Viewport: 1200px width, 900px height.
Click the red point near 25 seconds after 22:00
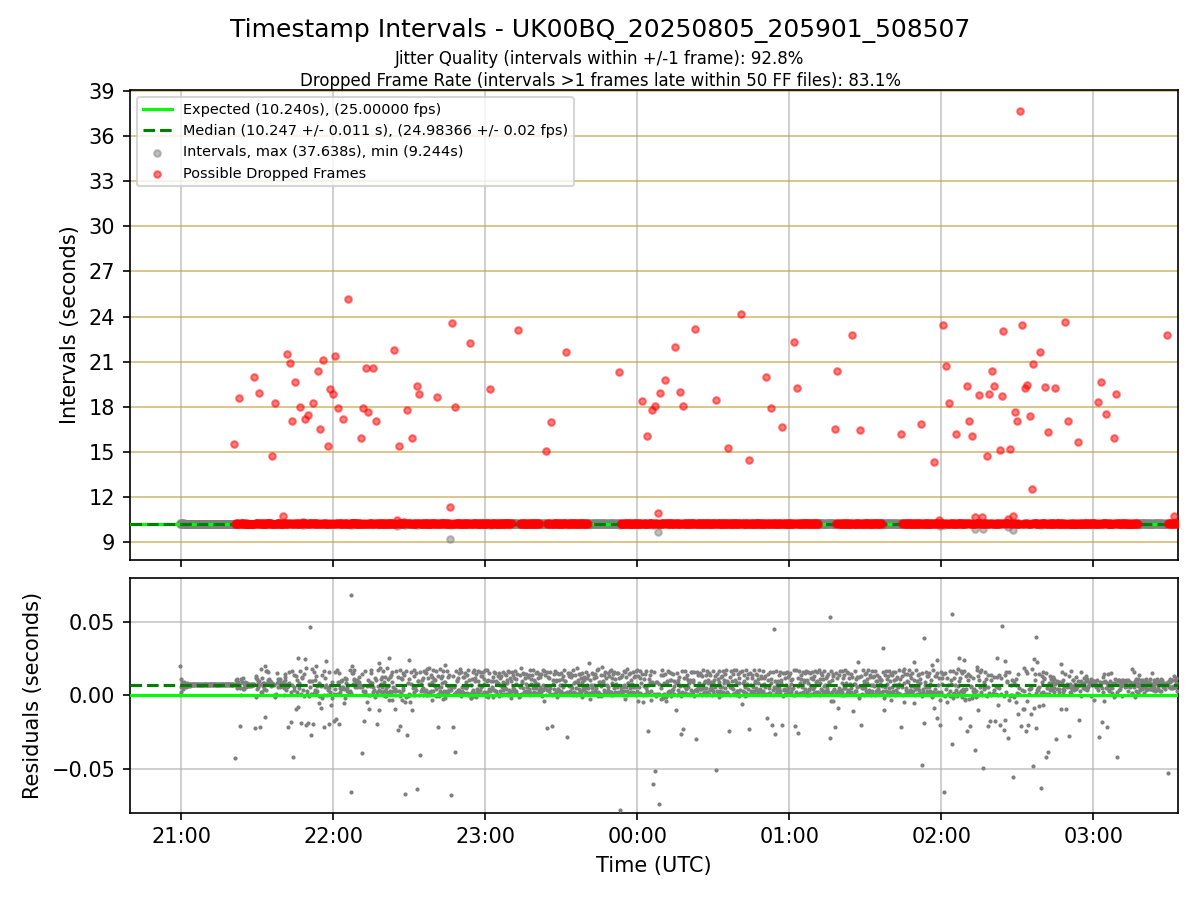(x=348, y=299)
